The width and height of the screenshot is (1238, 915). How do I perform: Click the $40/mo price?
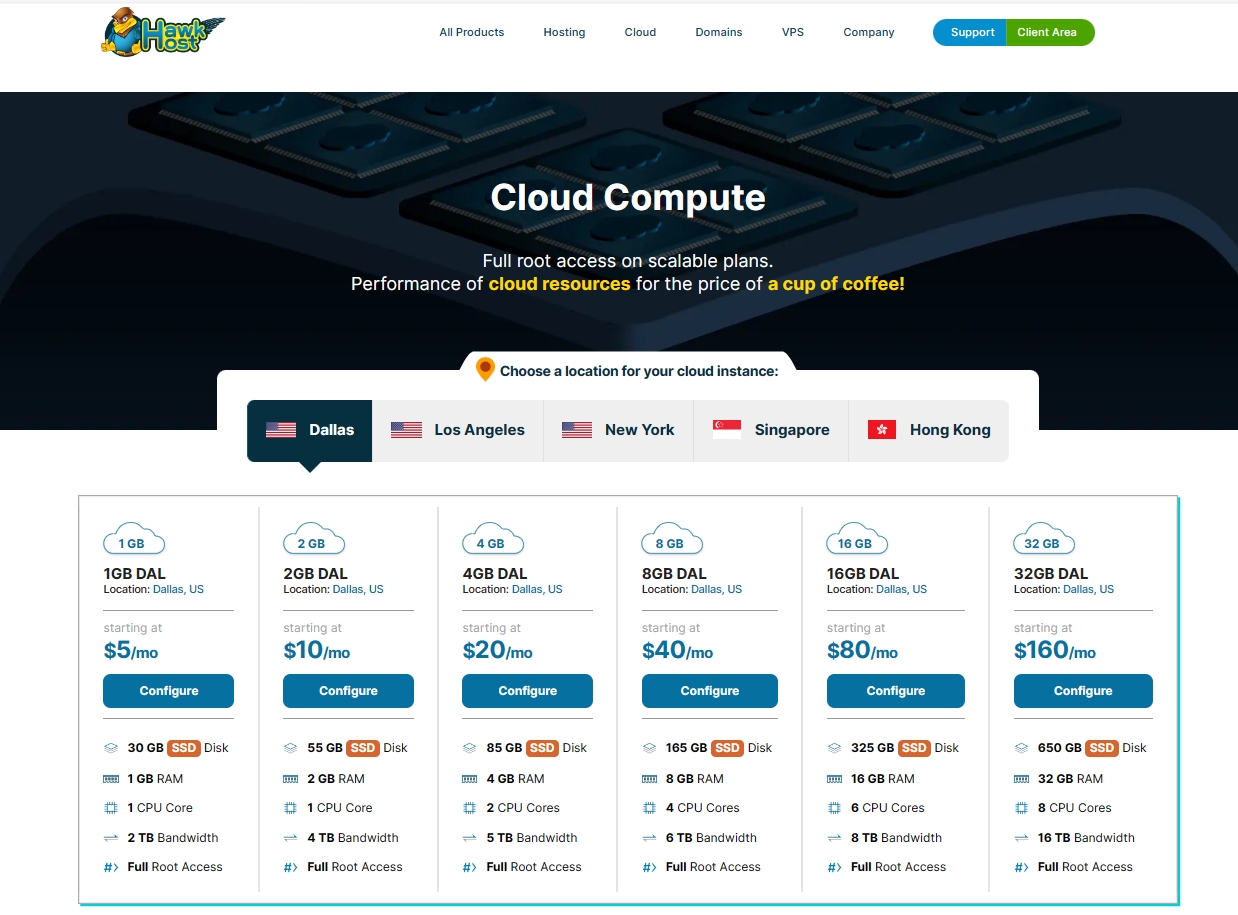click(x=677, y=651)
